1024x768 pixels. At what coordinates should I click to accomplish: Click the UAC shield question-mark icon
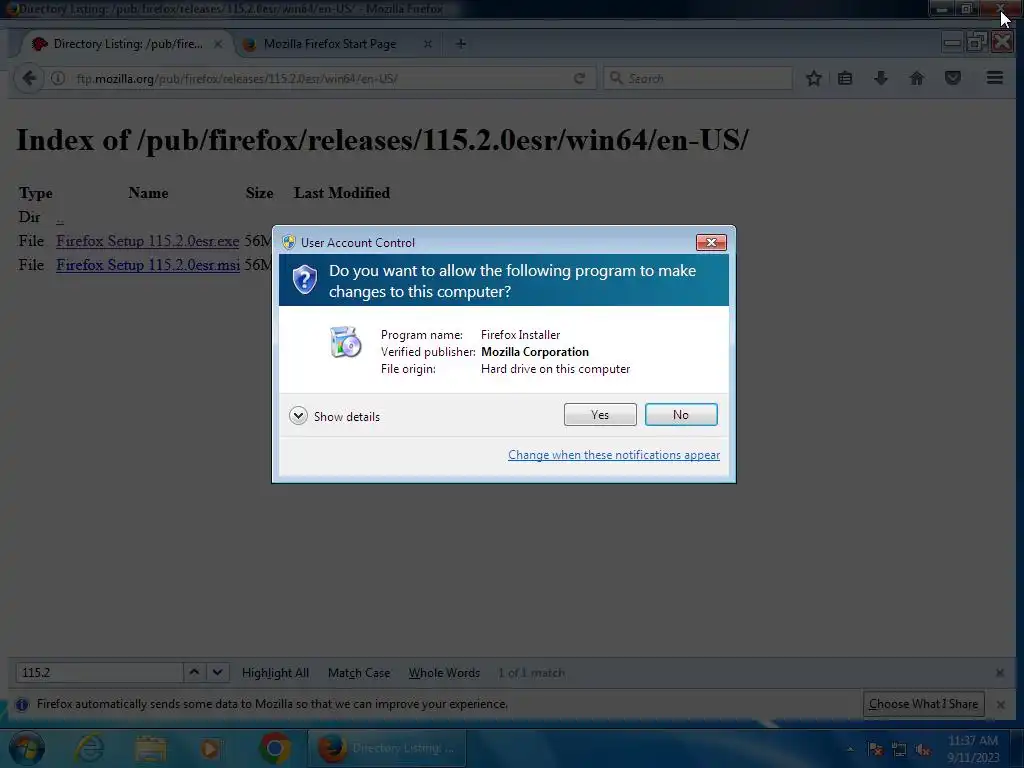(304, 280)
